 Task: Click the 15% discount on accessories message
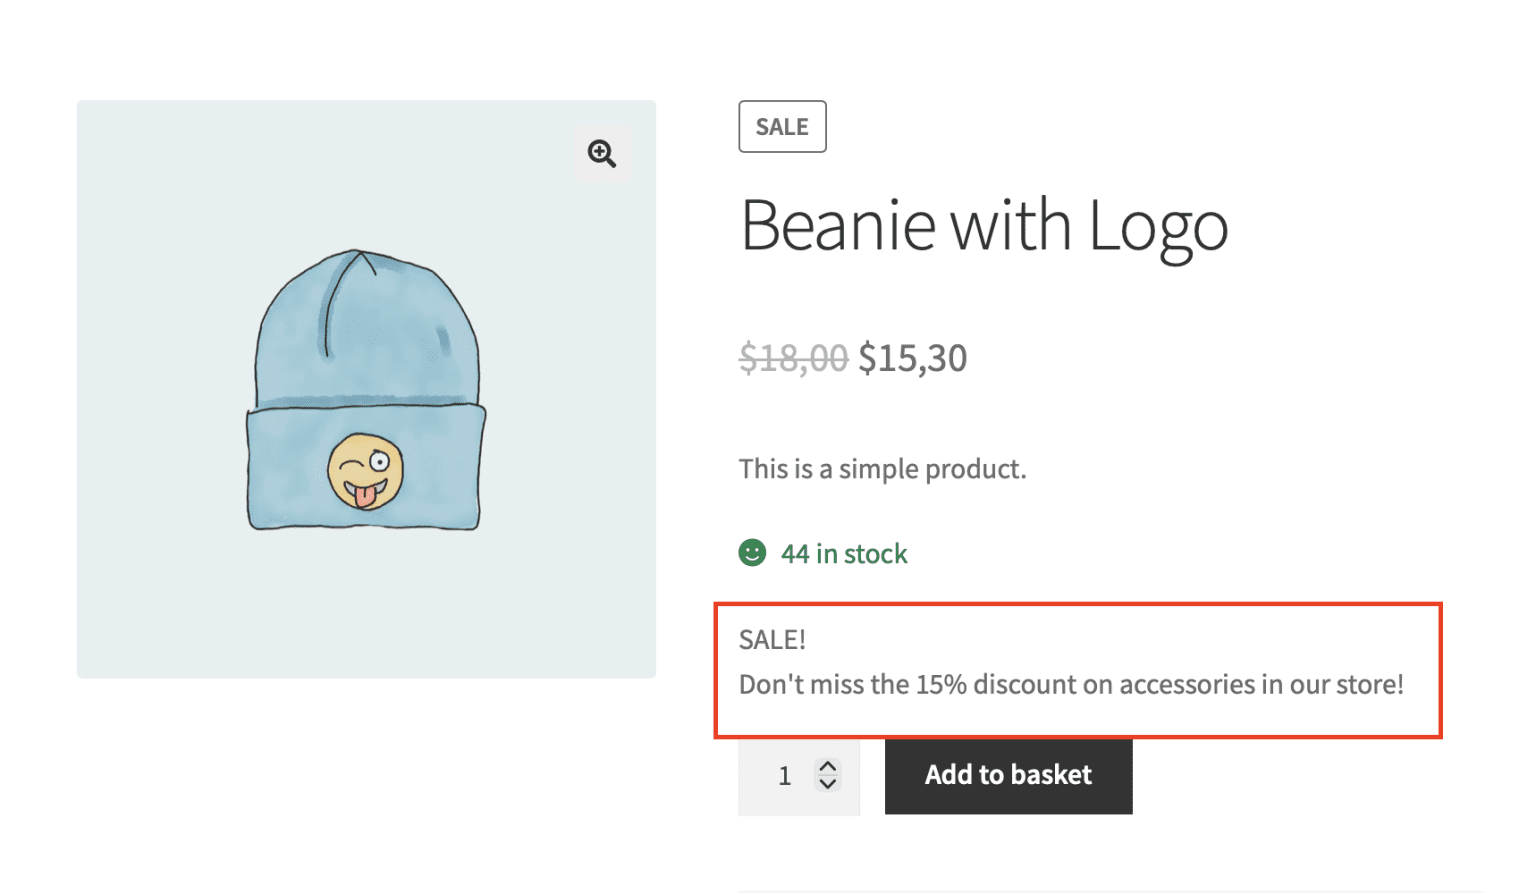point(1071,685)
